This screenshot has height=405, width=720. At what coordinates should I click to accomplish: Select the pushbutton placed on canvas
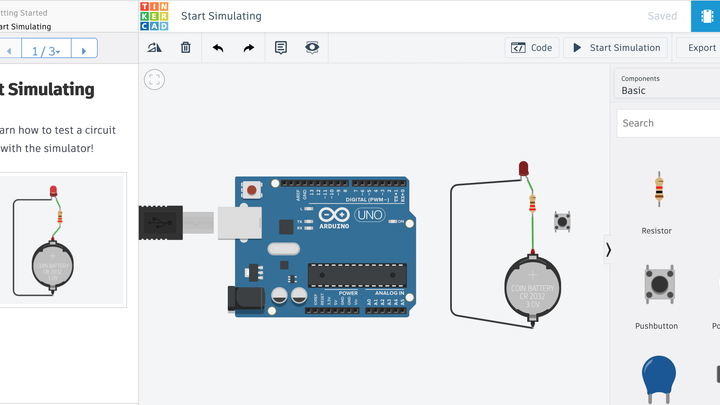point(562,222)
